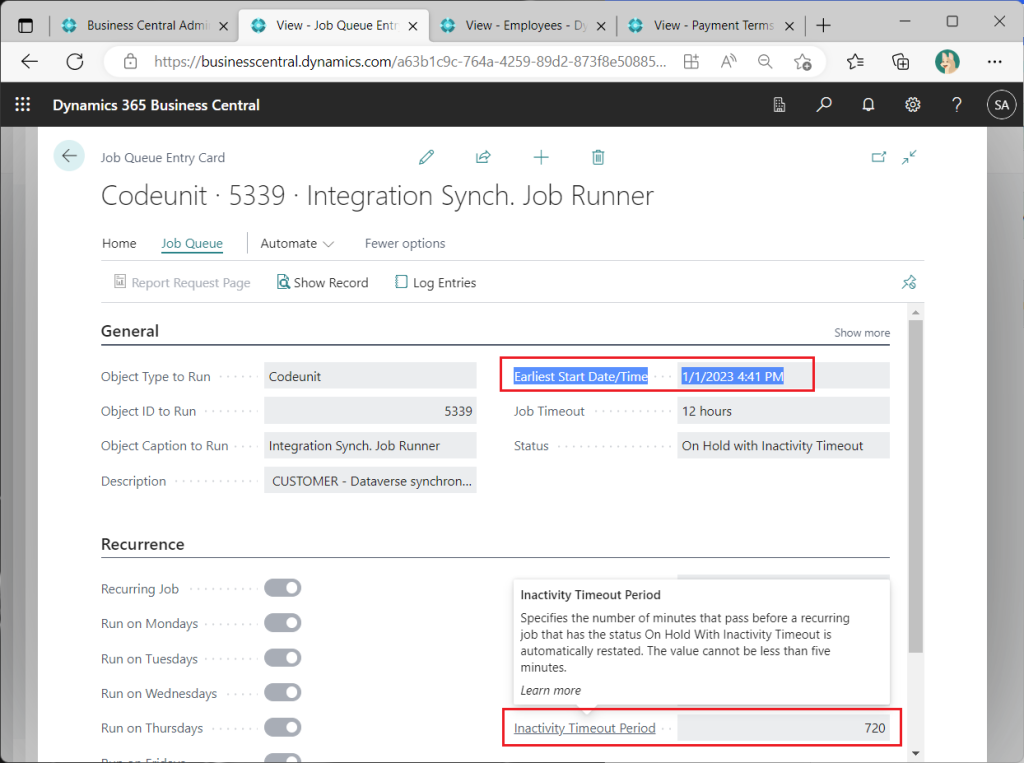Disable the Run on Wednesdays switch

coord(282,693)
